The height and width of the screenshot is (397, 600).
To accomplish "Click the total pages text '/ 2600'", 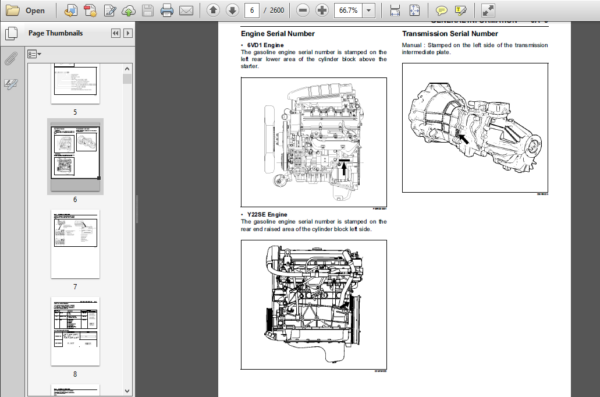I will pos(274,10).
